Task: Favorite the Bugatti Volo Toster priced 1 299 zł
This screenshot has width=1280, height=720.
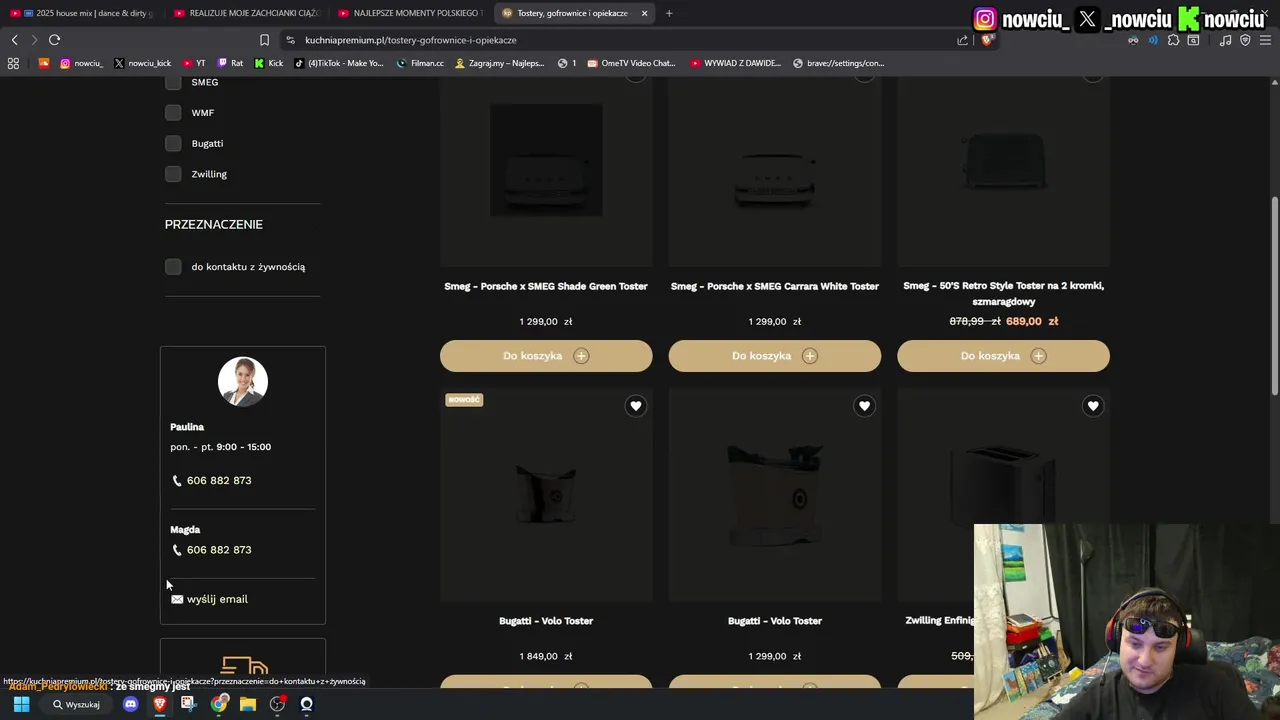Action: [864, 406]
